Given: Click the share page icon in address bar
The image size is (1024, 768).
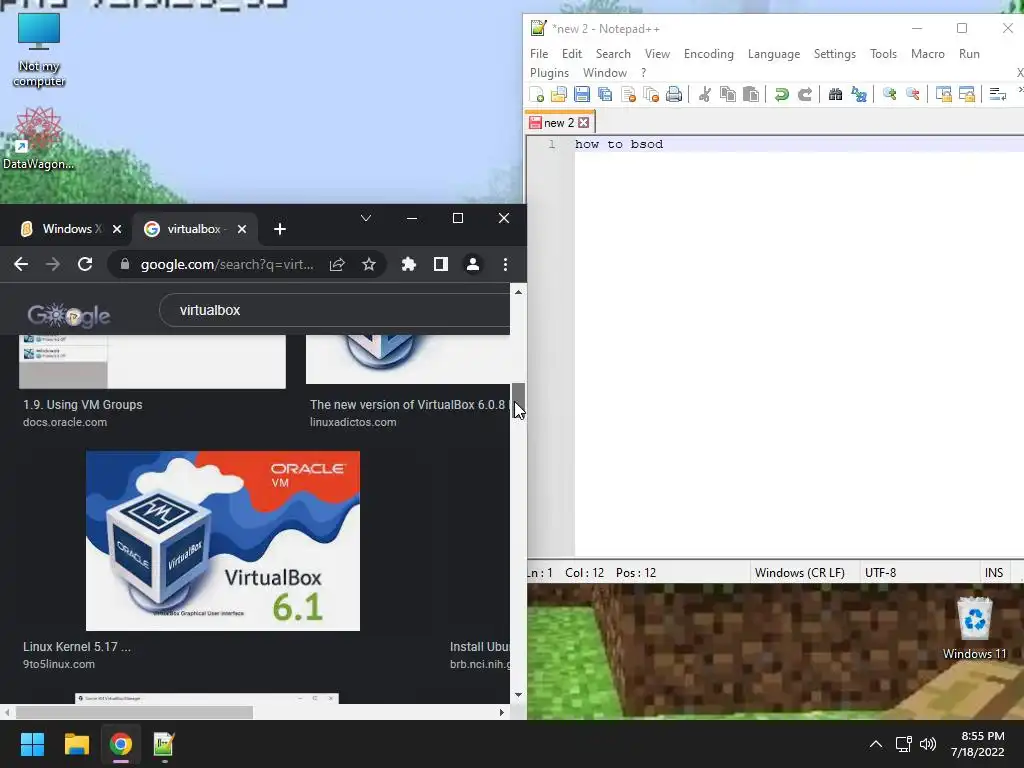Looking at the screenshot, I should point(337,264).
